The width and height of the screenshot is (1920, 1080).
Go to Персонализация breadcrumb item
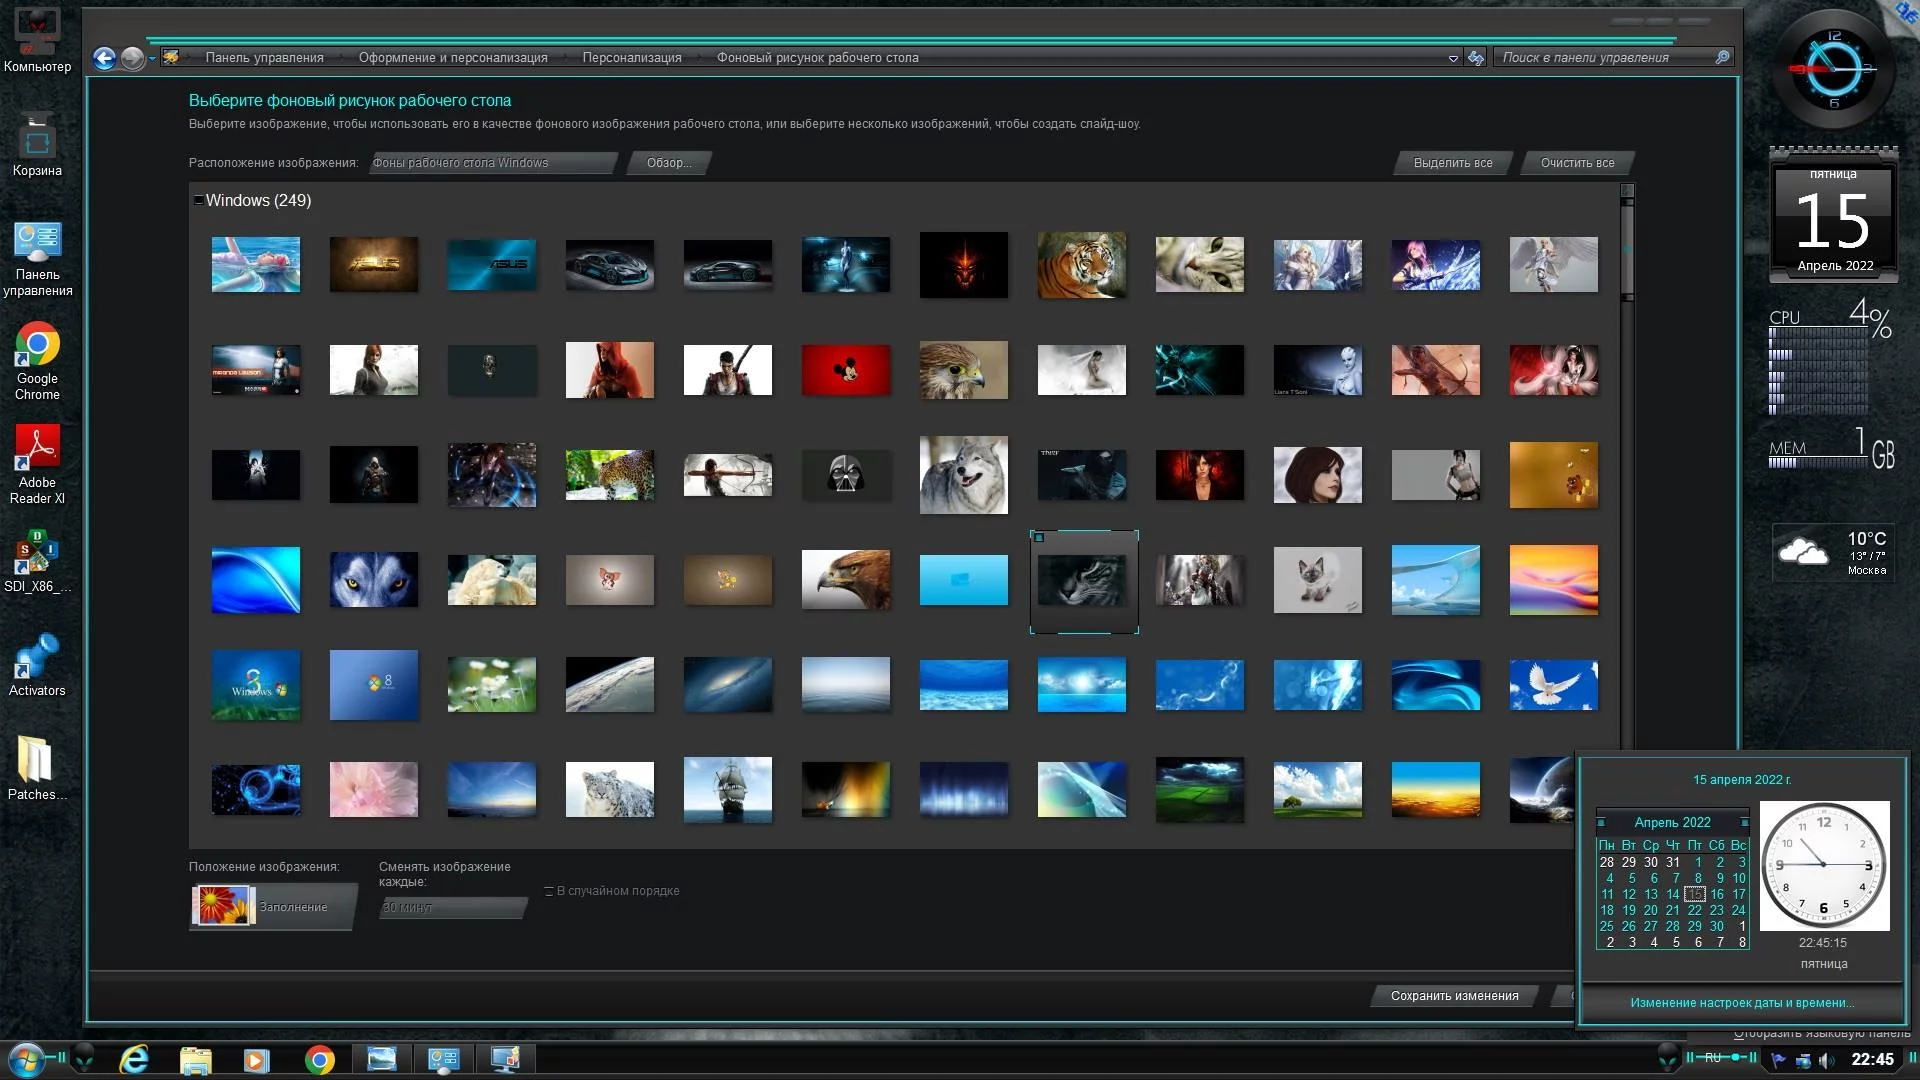click(631, 58)
